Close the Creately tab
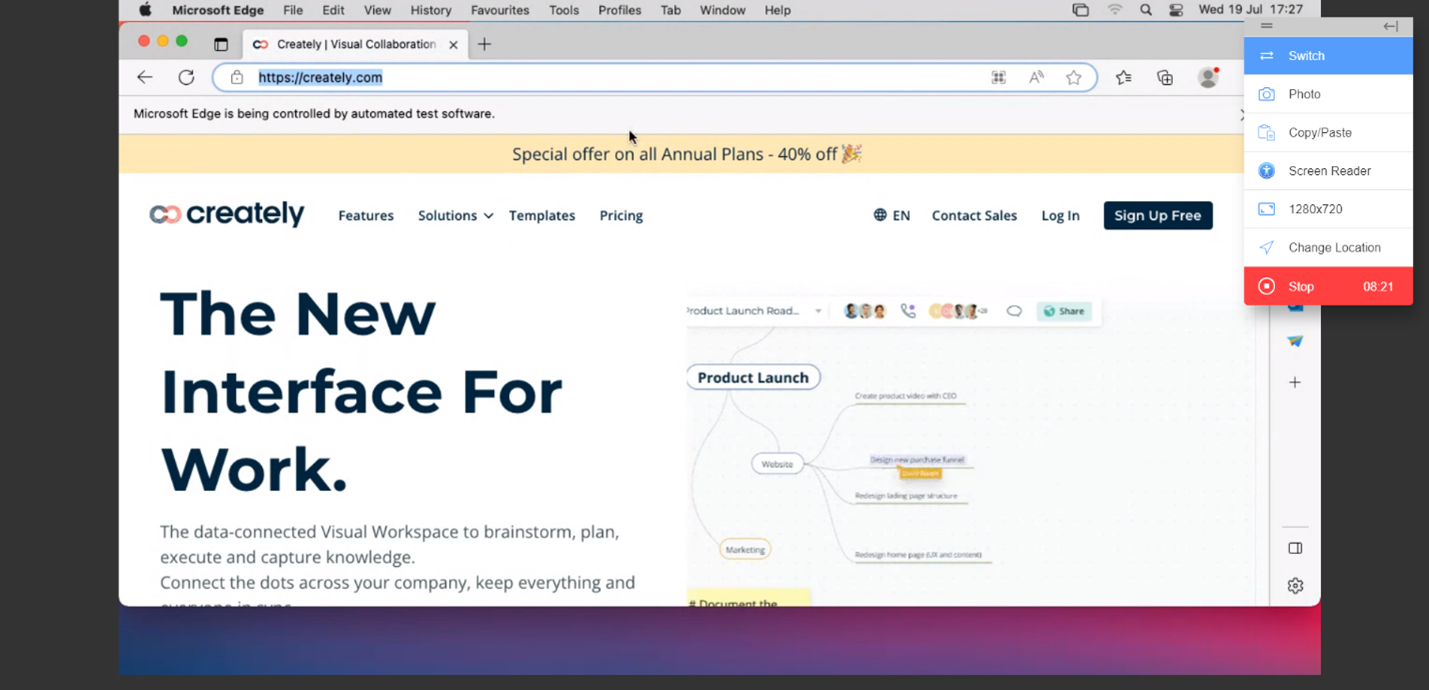Viewport: 1429px width, 690px height. (453, 44)
